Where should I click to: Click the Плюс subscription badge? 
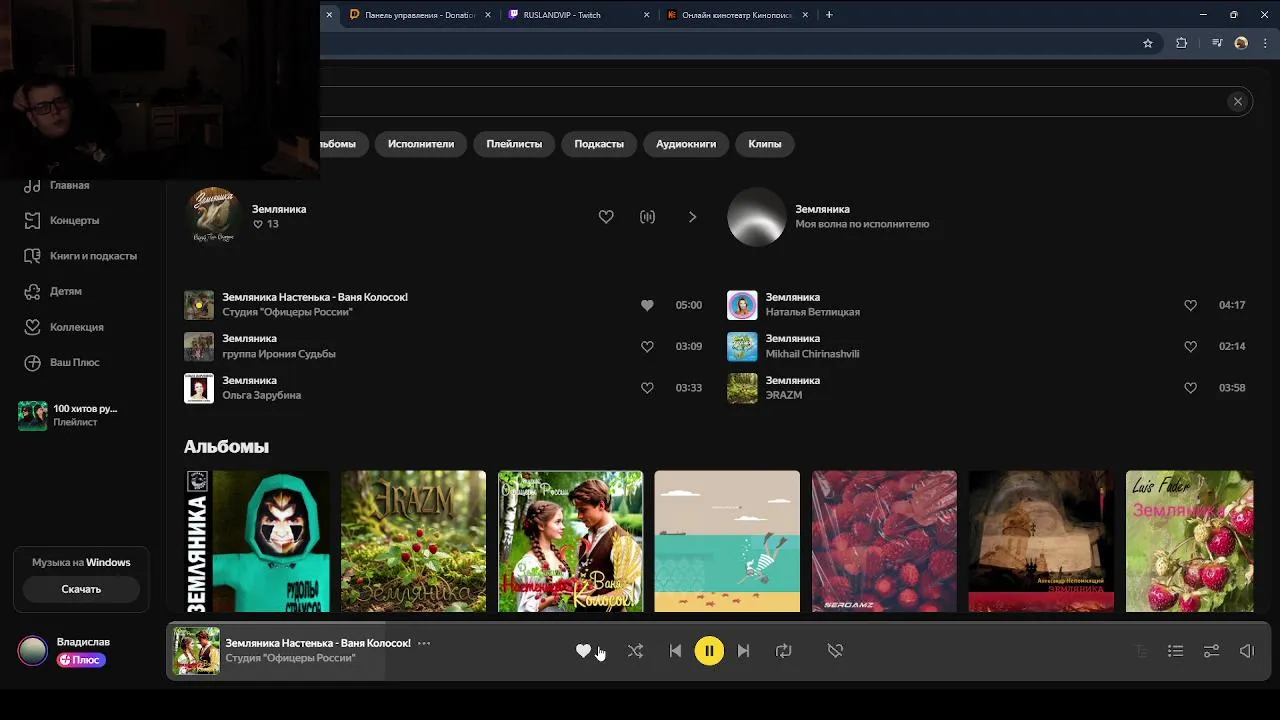81,660
